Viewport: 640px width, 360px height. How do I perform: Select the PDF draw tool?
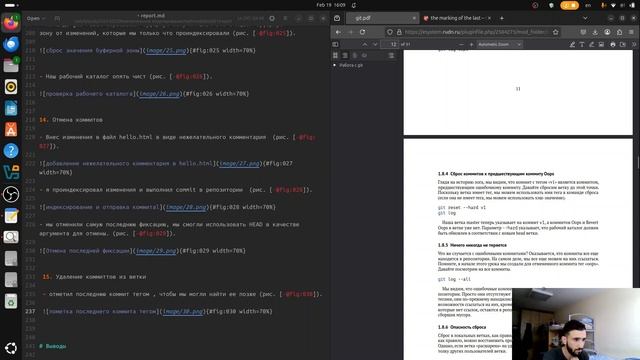pos(591,44)
